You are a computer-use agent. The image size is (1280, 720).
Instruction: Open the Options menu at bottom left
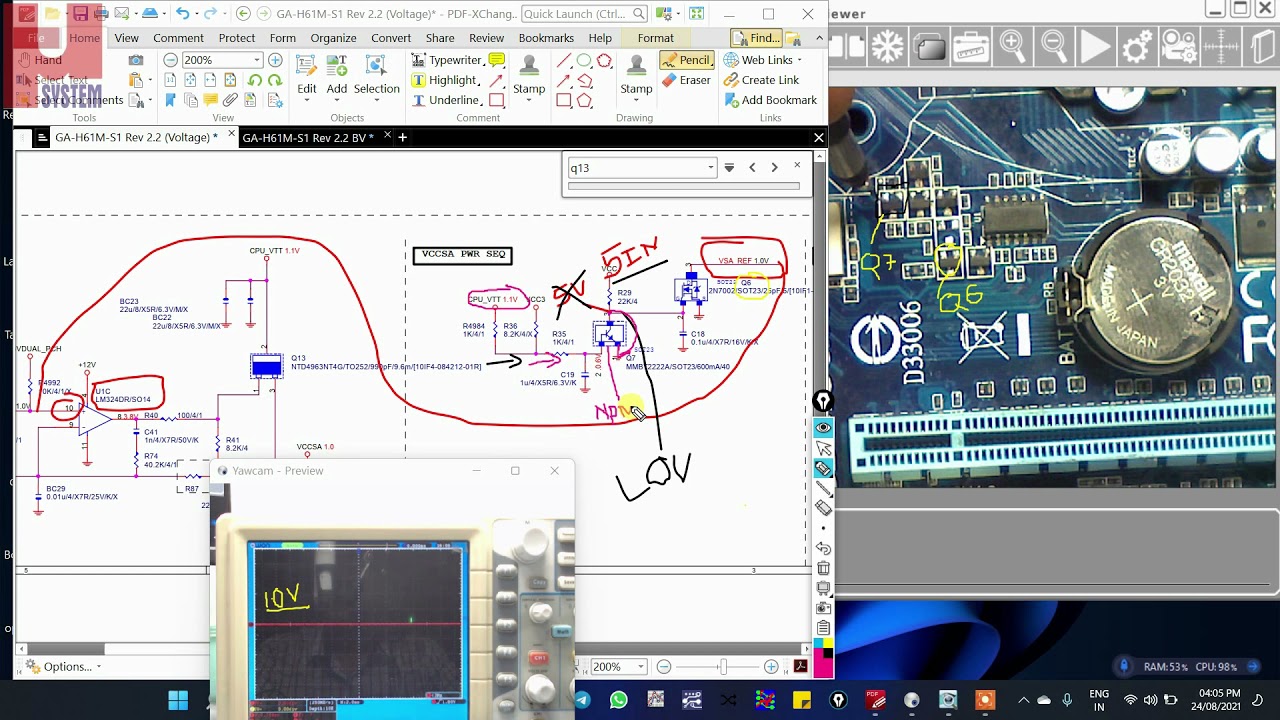pos(65,667)
